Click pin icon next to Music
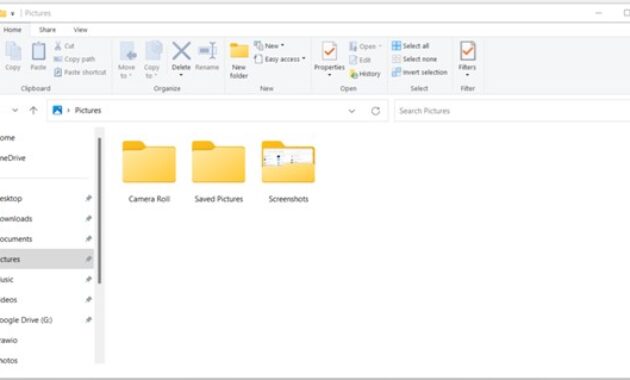 (88, 279)
